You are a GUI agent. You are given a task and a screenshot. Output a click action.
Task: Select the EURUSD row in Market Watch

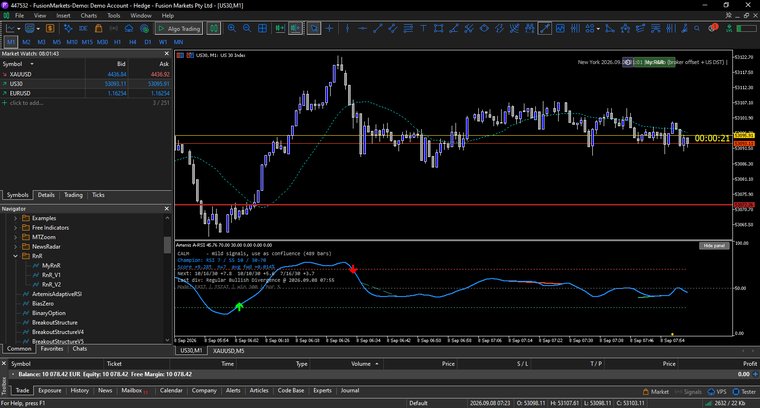click(x=86, y=93)
